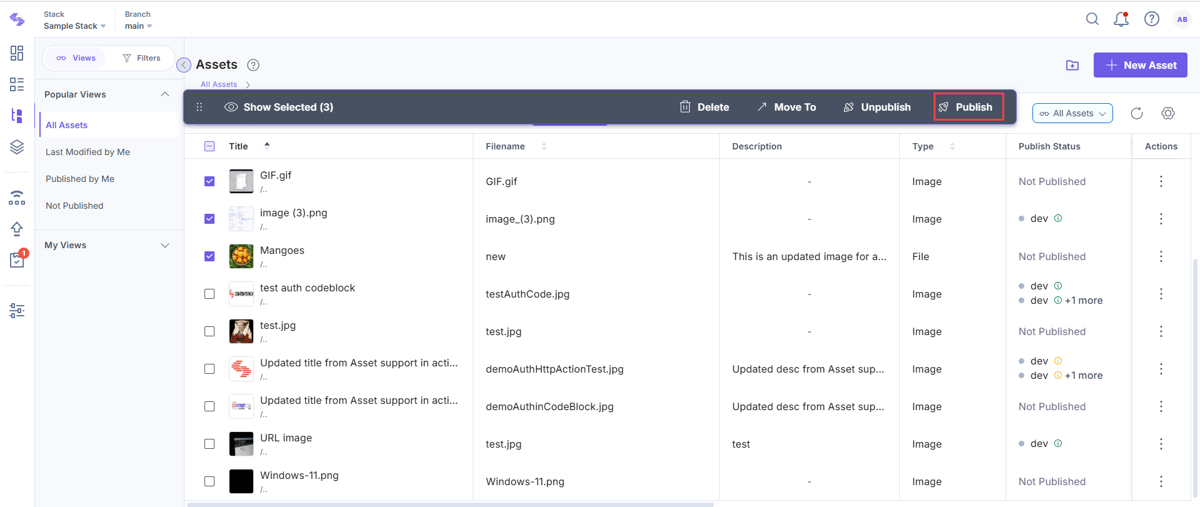Sort by Title column arrow
Screen dimensions: 1200x507
pyautogui.click(x=267, y=146)
